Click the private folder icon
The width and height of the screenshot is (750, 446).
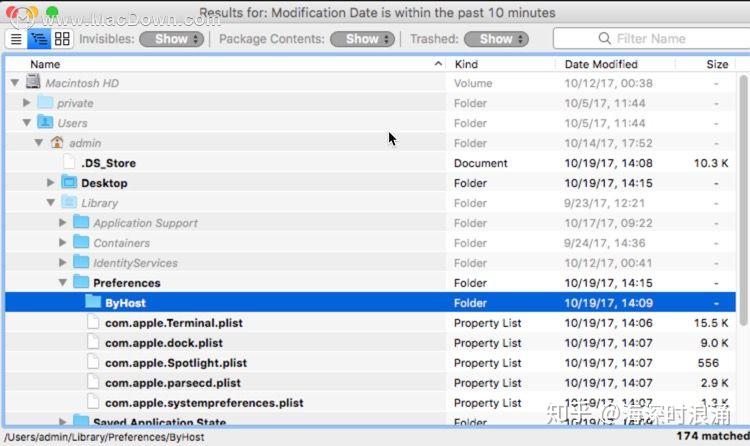pyautogui.click(x=45, y=102)
